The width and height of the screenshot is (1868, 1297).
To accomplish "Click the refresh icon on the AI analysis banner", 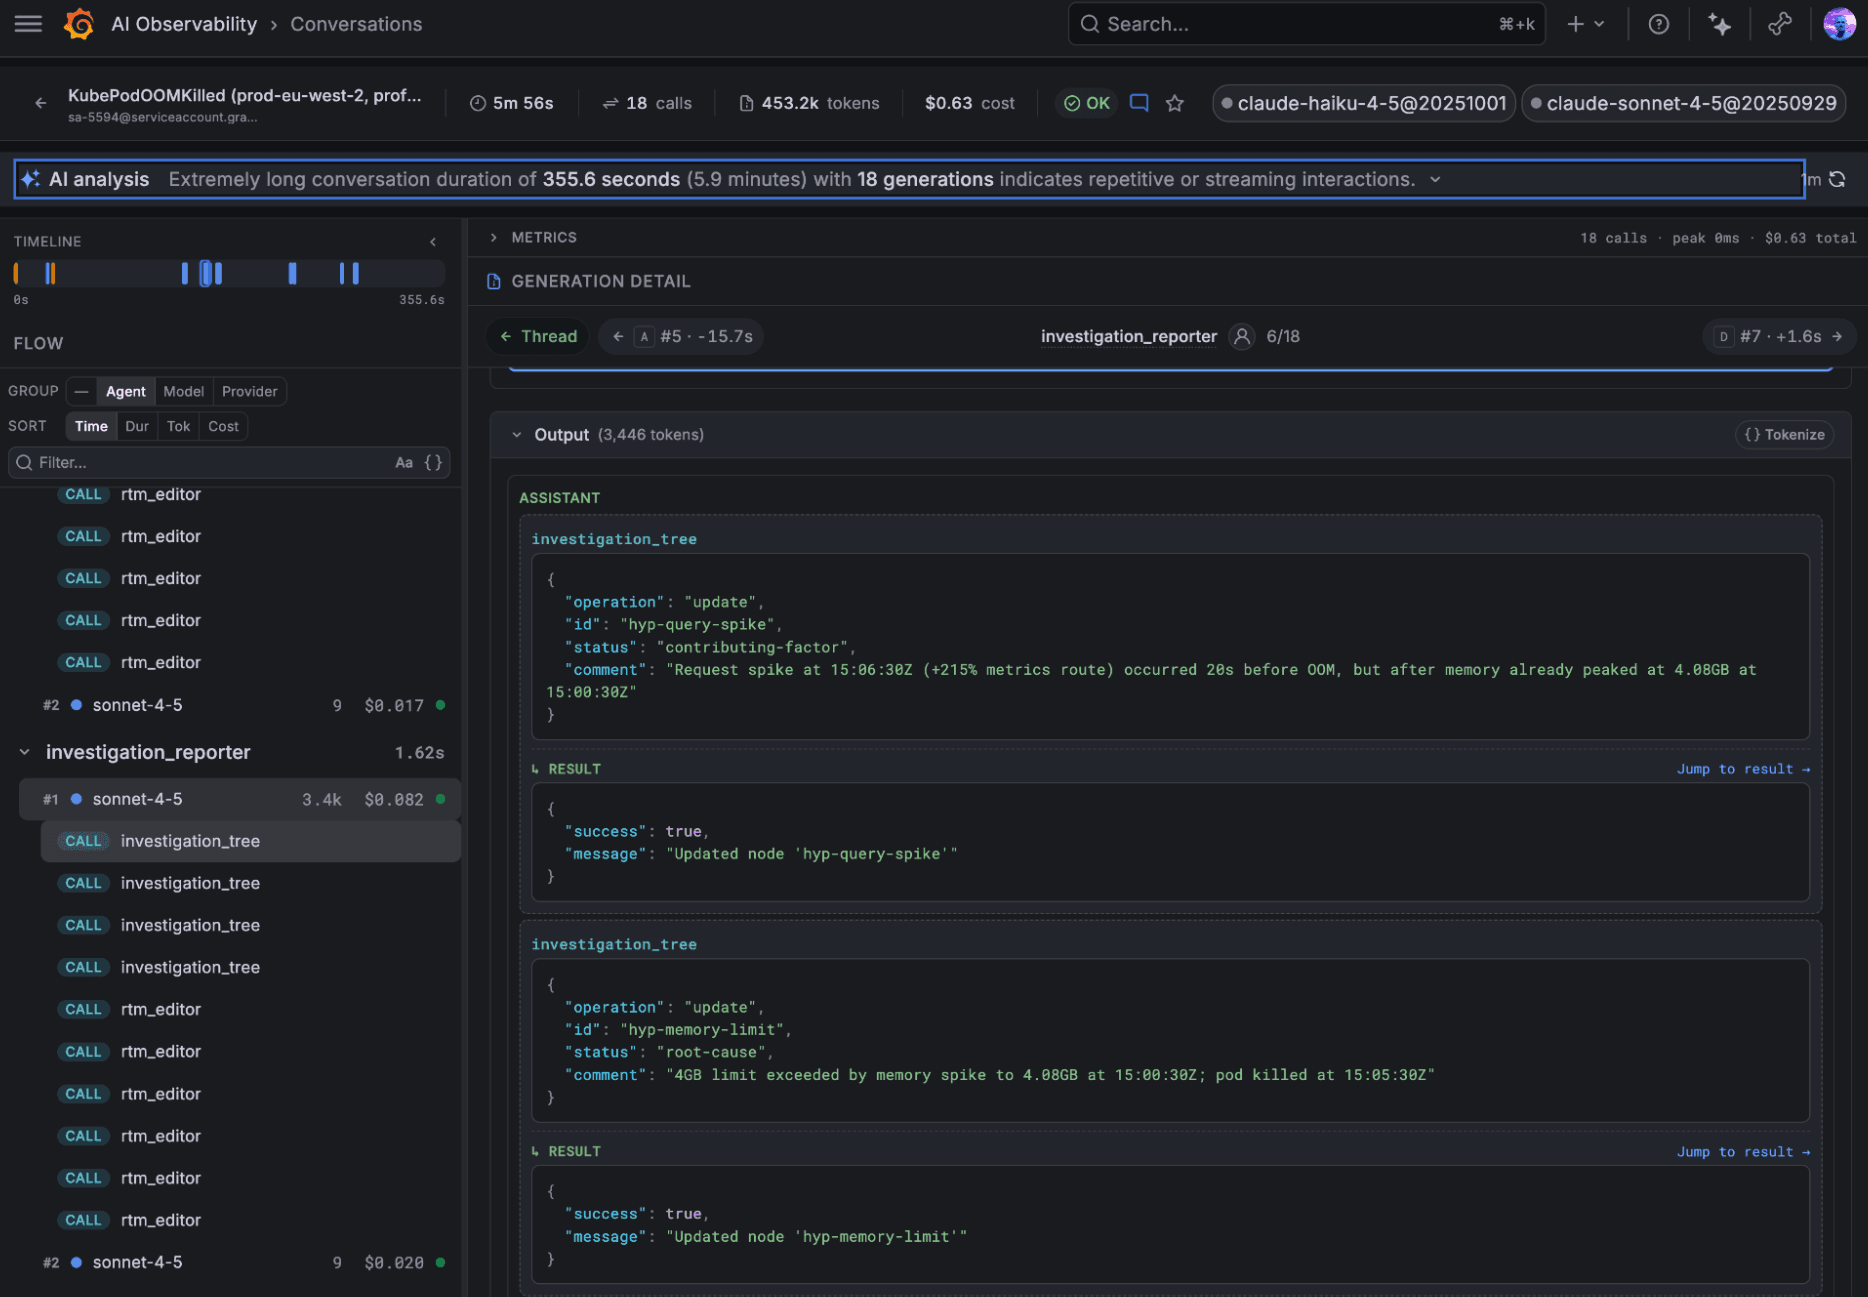I will coord(1838,179).
